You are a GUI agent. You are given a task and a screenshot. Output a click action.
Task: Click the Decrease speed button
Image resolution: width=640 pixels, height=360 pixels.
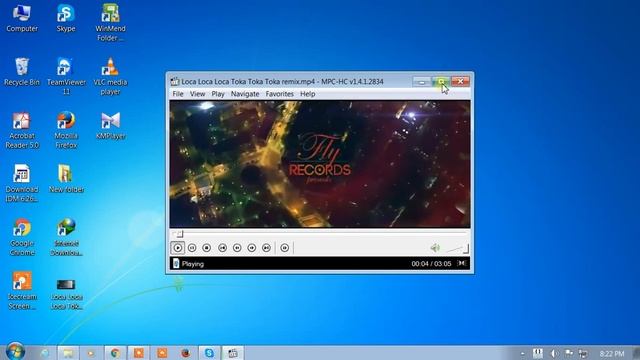coord(237,248)
